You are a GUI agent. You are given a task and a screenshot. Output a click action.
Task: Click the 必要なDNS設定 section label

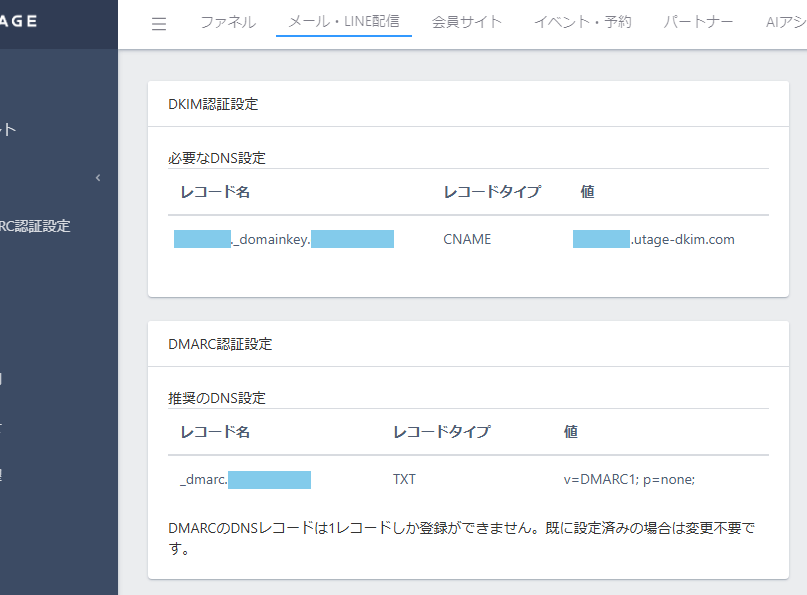coord(217,158)
